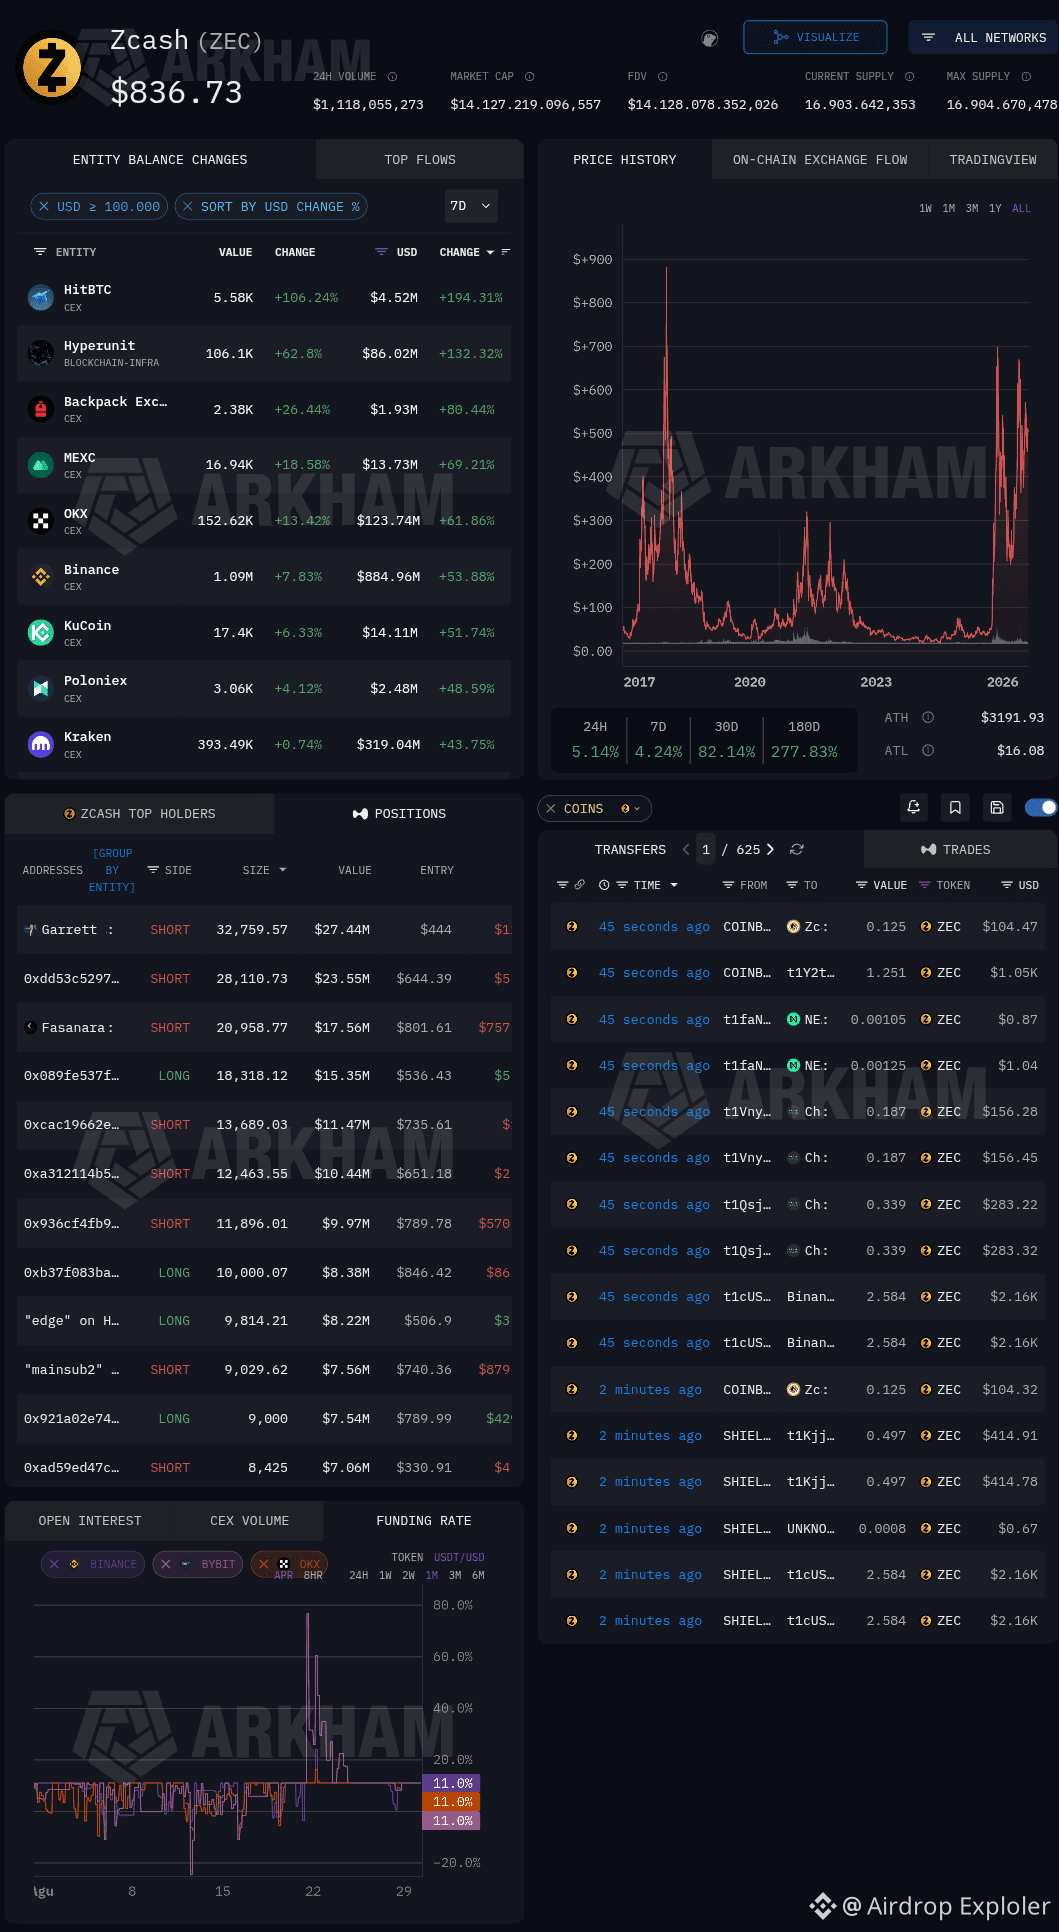Screen dimensions: 1059x1932
Task: Set price history range to 1Y
Action: tap(995, 208)
